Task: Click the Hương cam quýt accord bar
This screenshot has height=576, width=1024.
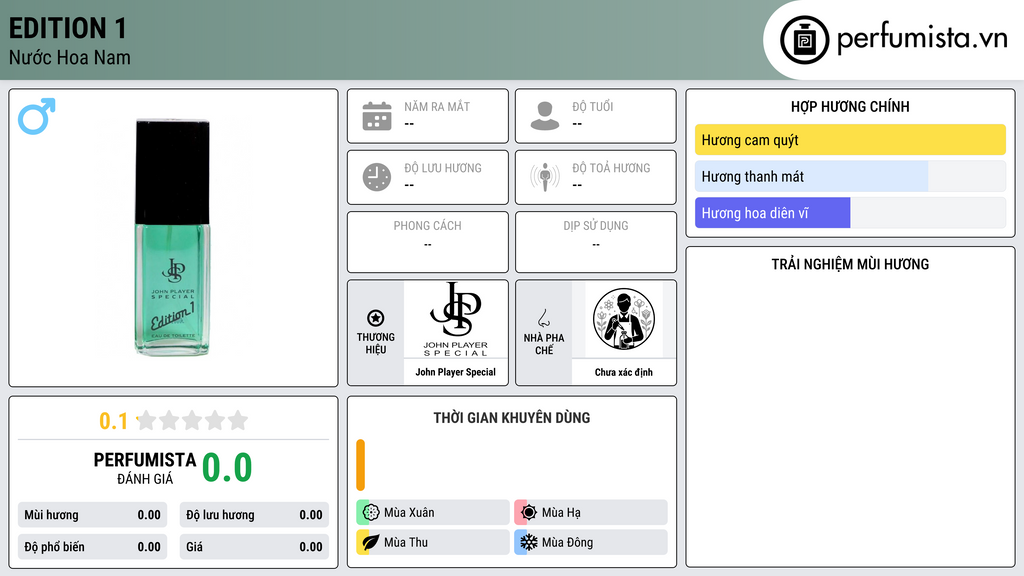Action: [x=850, y=140]
